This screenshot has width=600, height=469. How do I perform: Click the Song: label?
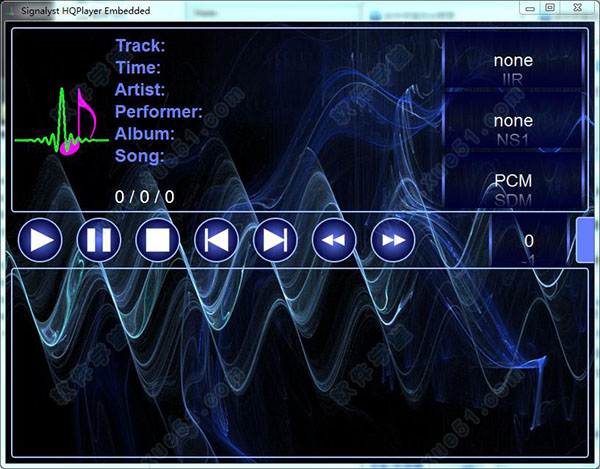point(140,156)
